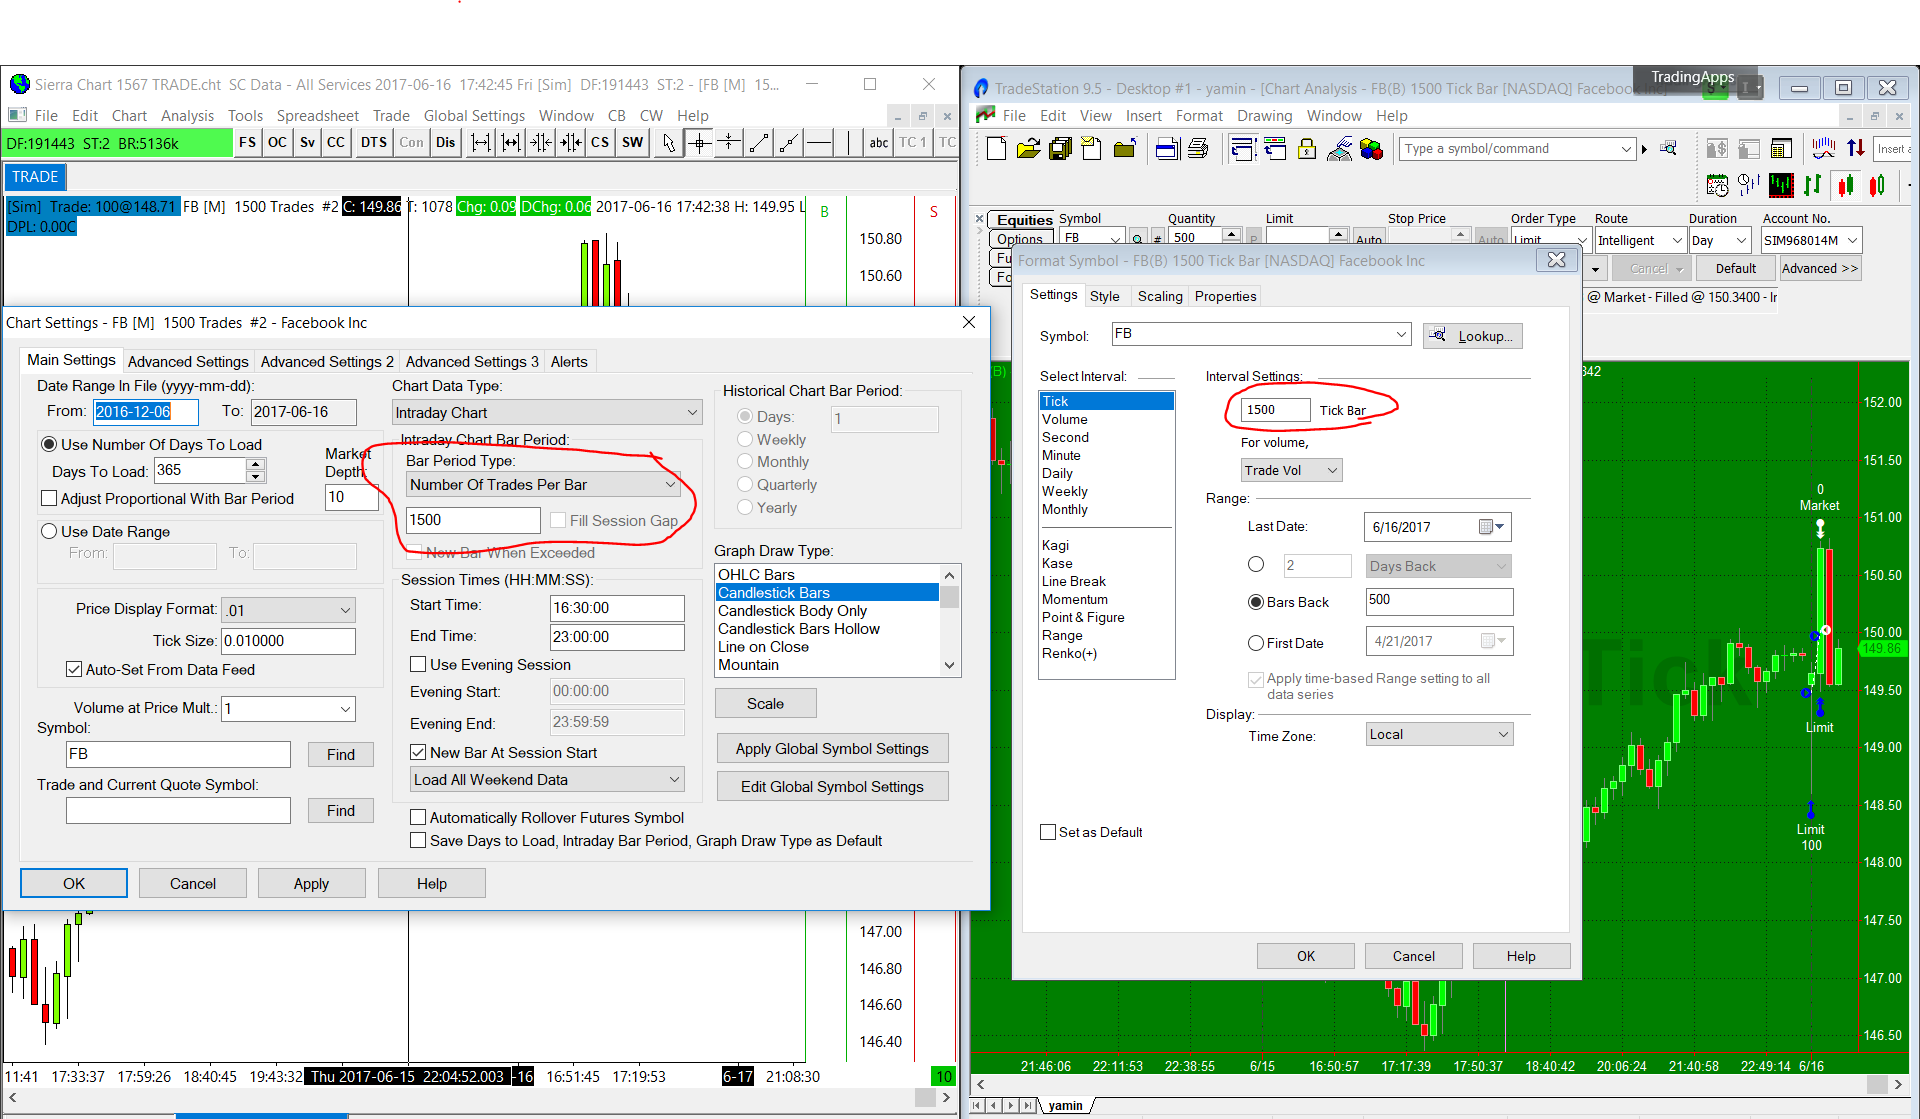Click the printer icon in TradeStation toolbar
1920x1119 pixels.
tap(1198, 149)
